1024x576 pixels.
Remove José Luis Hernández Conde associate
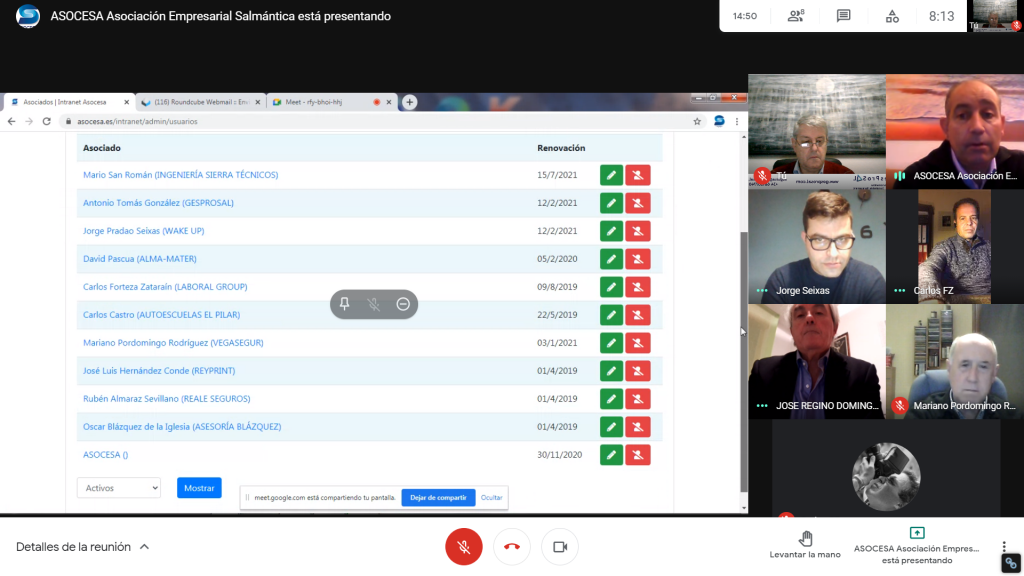(x=637, y=371)
